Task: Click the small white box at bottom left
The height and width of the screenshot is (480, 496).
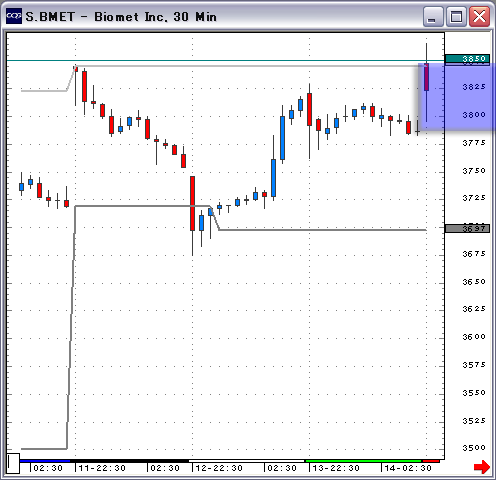Action: coord(13,463)
